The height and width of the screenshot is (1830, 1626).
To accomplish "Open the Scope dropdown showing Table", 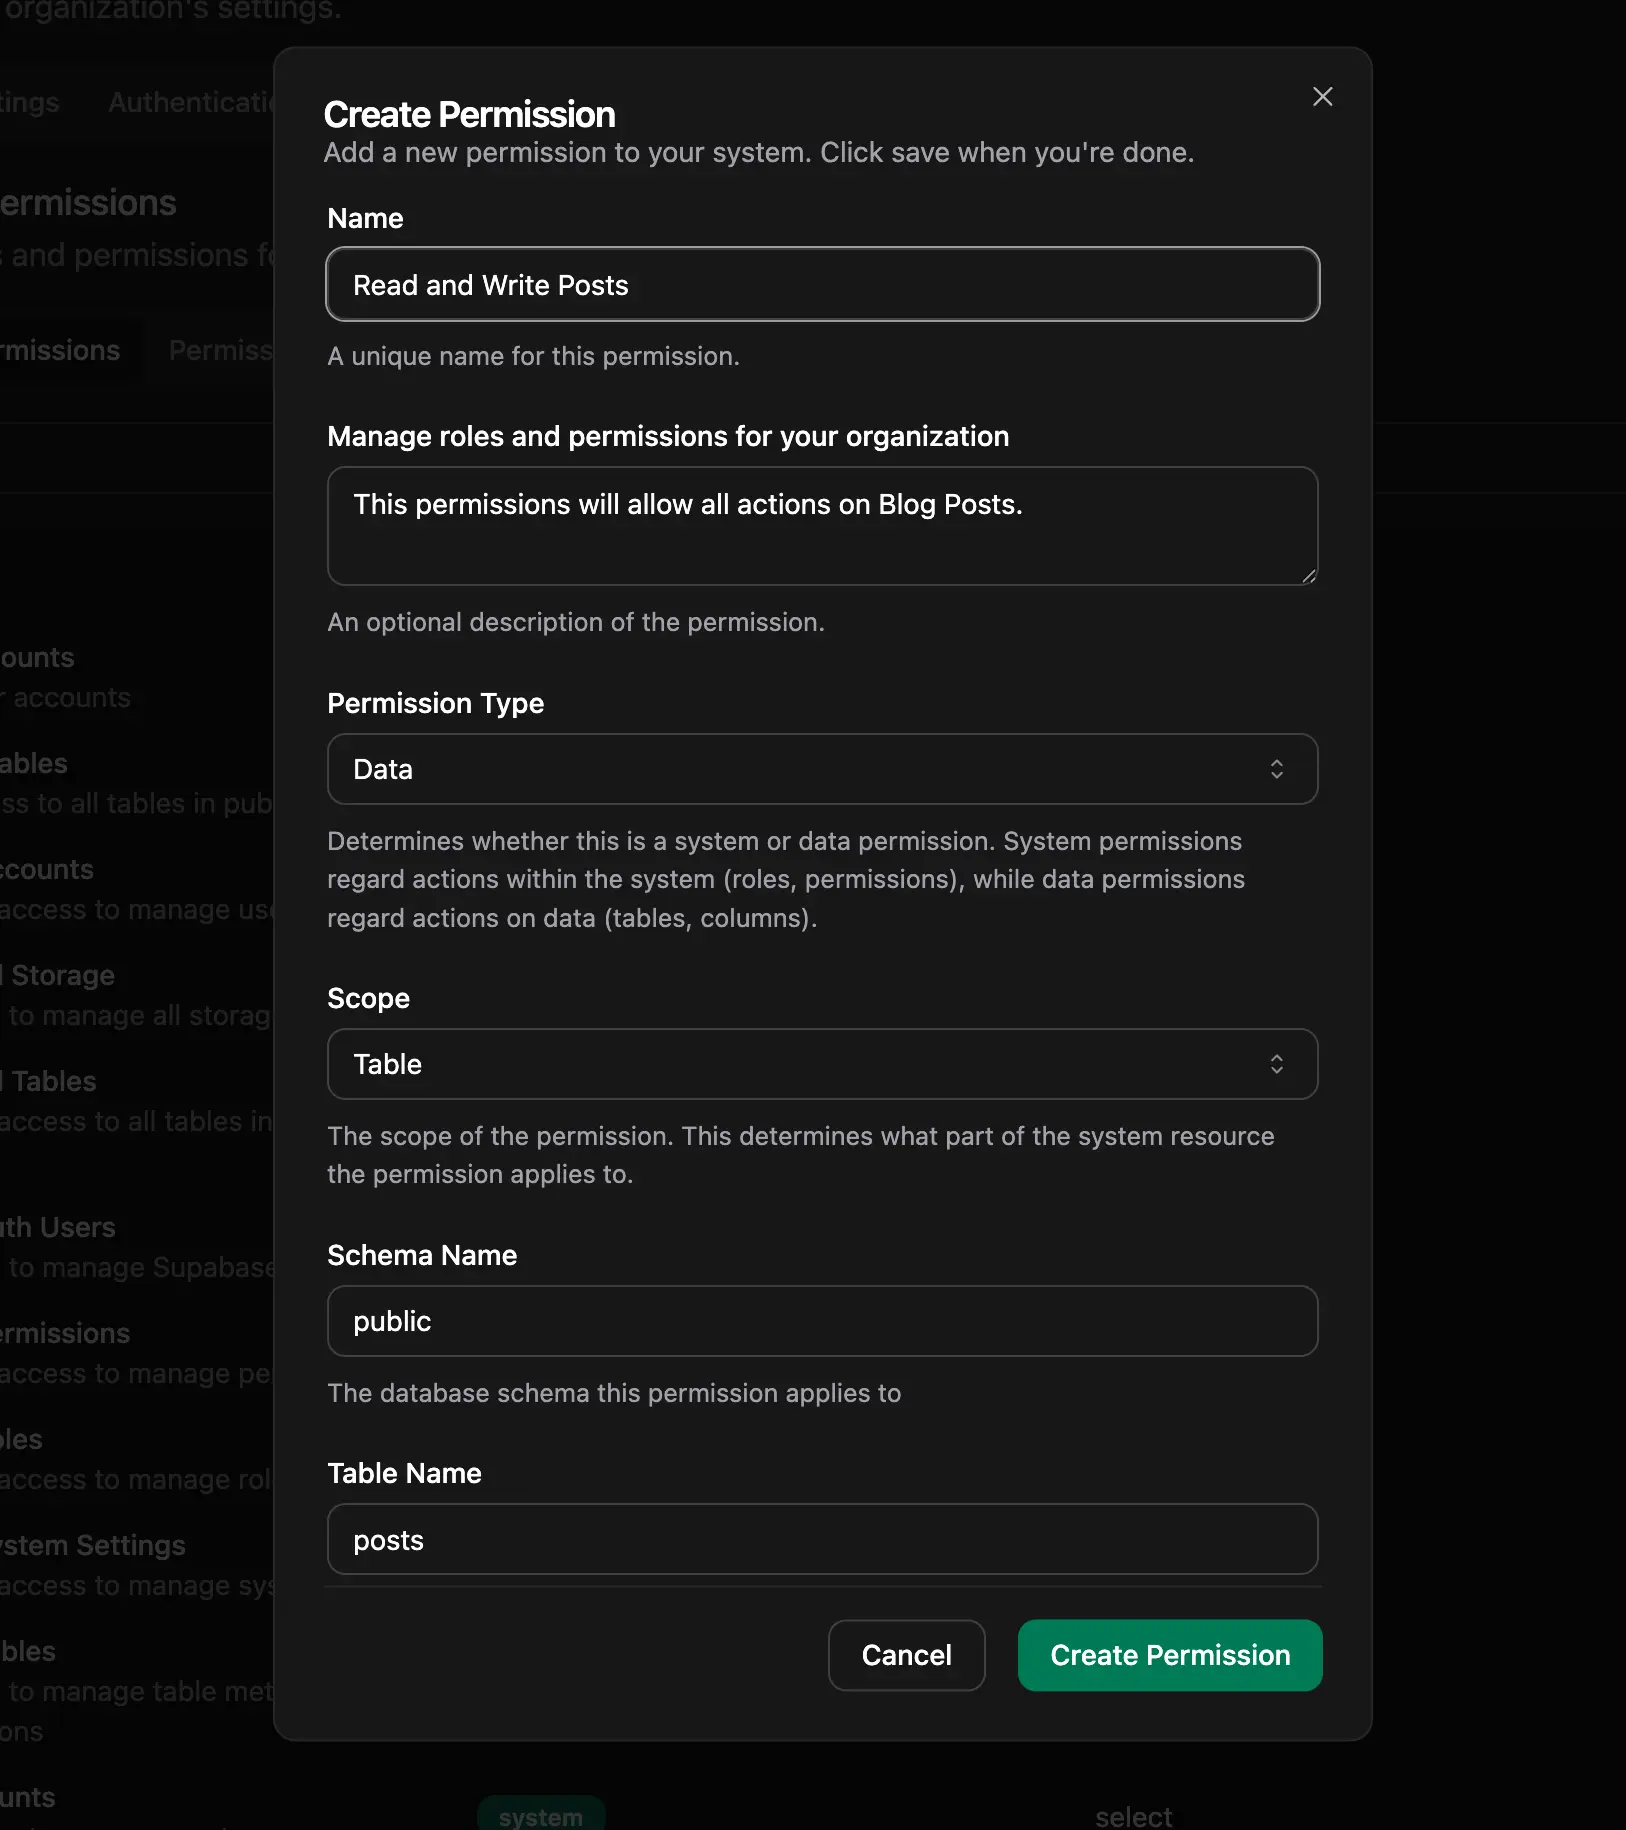I will [822, 1064].
